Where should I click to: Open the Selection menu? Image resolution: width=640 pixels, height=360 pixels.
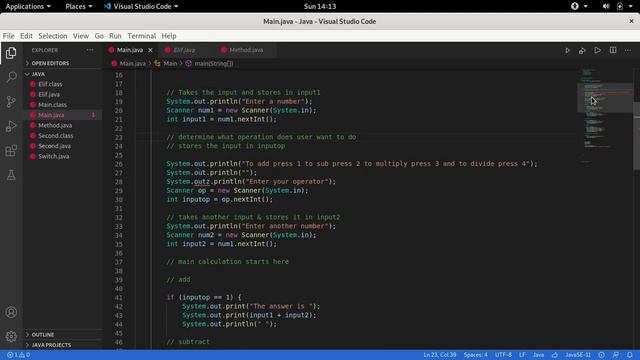point(53,36)
